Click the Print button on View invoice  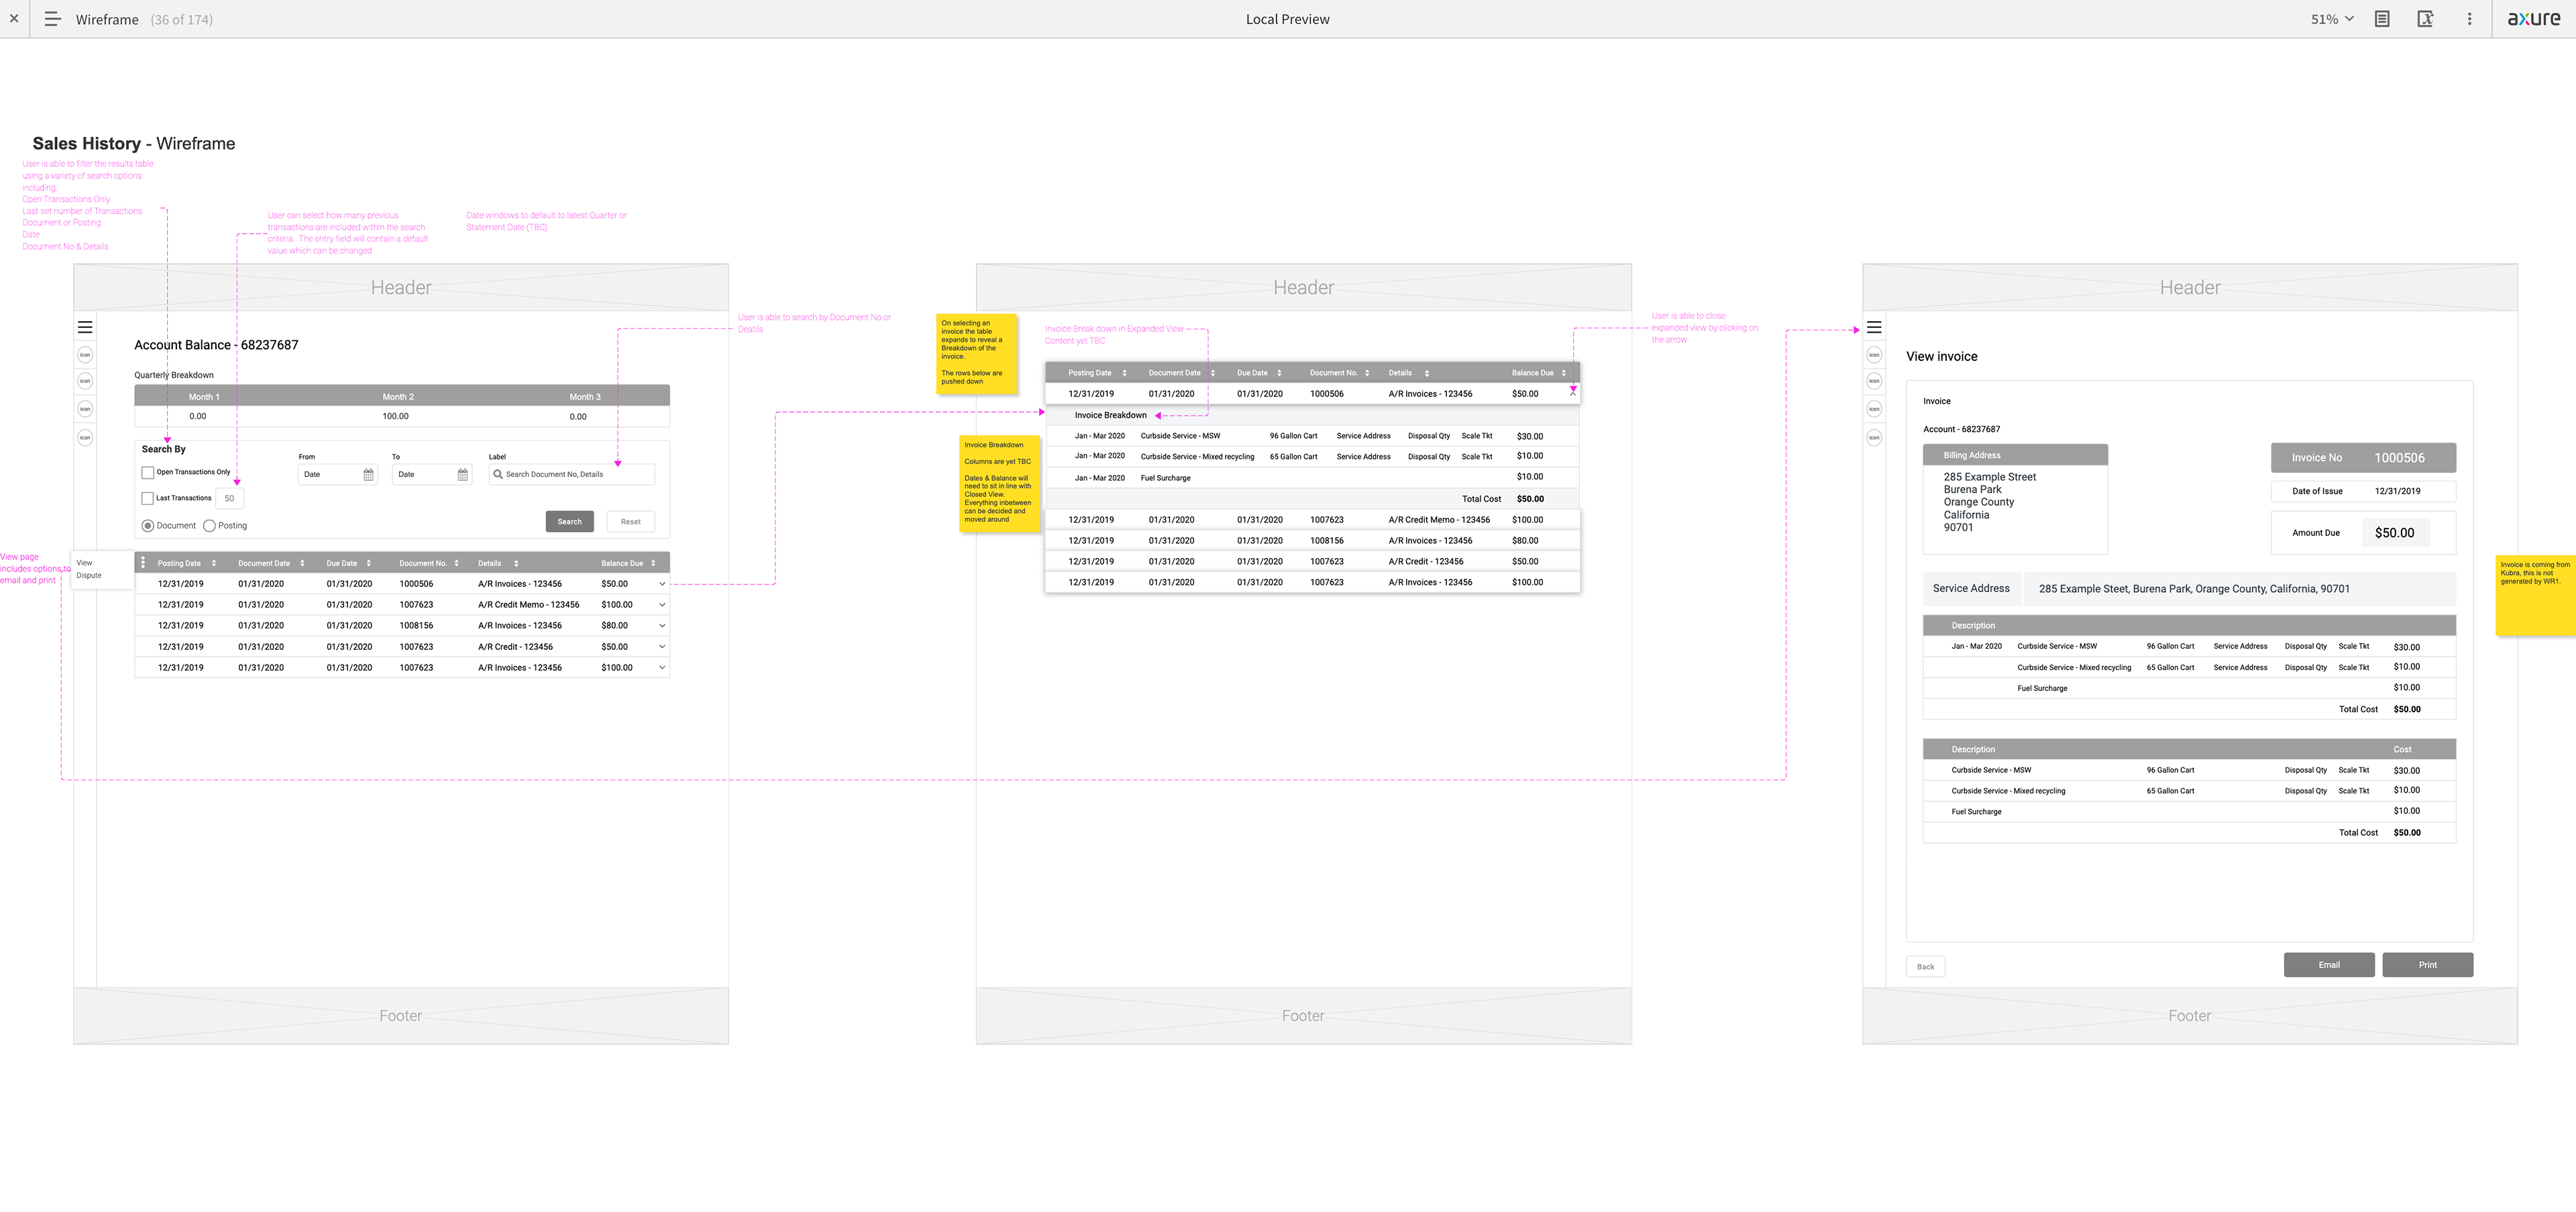coord(2427,965)
